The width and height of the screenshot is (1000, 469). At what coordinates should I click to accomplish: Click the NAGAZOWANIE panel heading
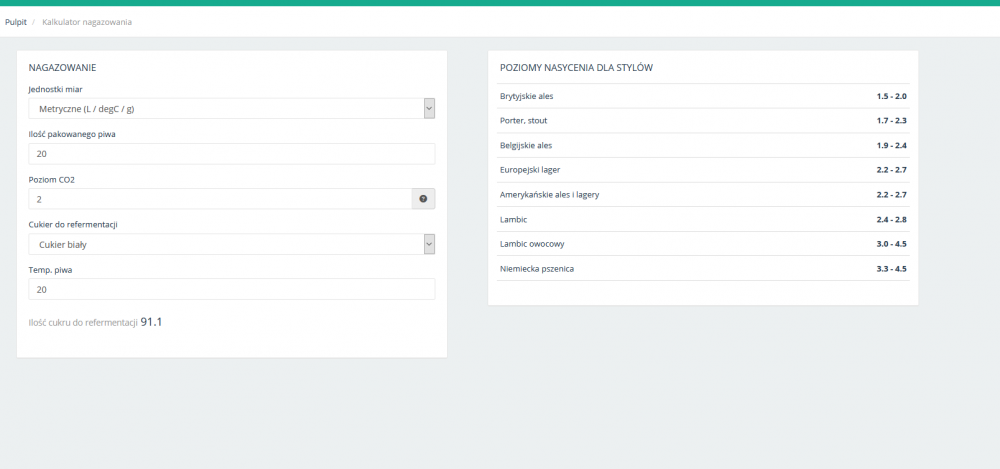coord(62,67)
